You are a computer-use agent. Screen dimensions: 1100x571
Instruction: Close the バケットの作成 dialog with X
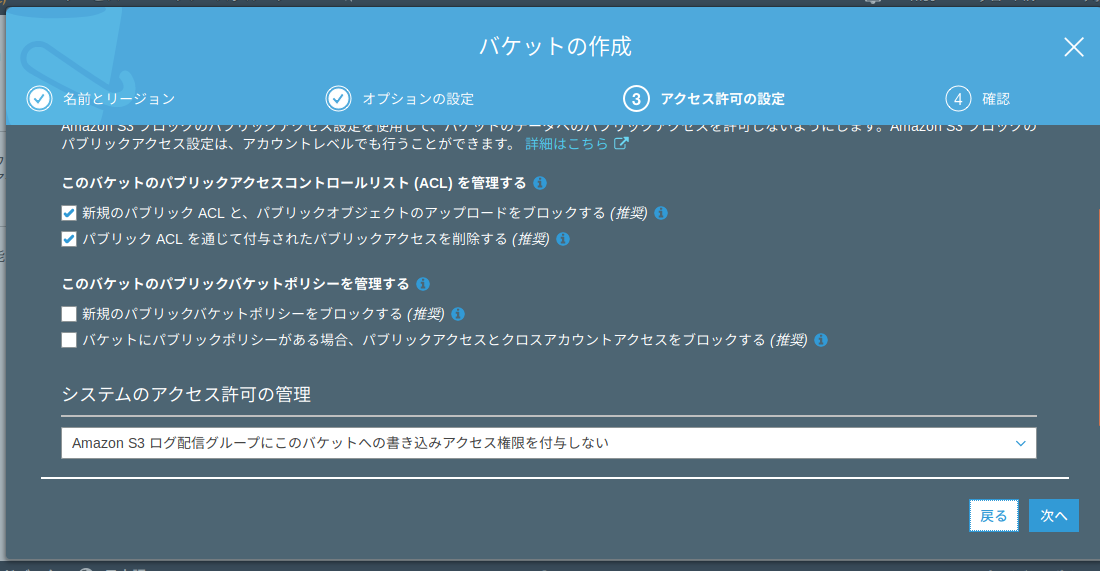click(1073, 47)
